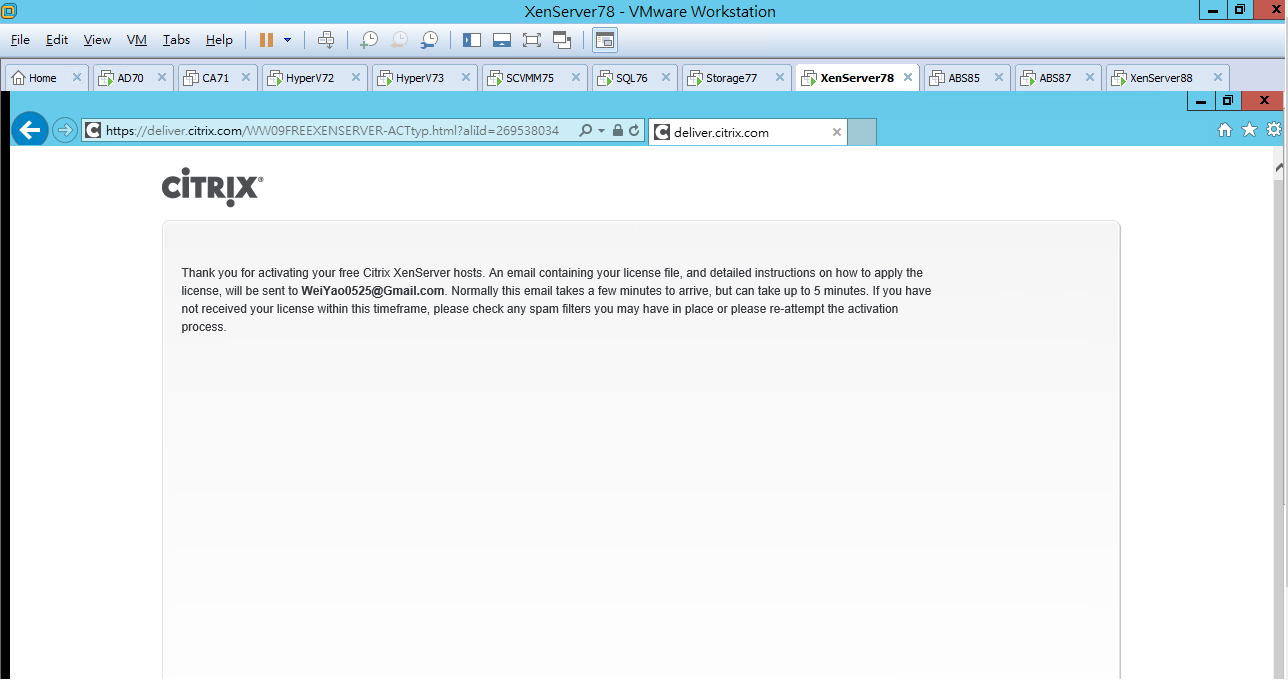Go forward in Internet Explorer

coord(64,130)
